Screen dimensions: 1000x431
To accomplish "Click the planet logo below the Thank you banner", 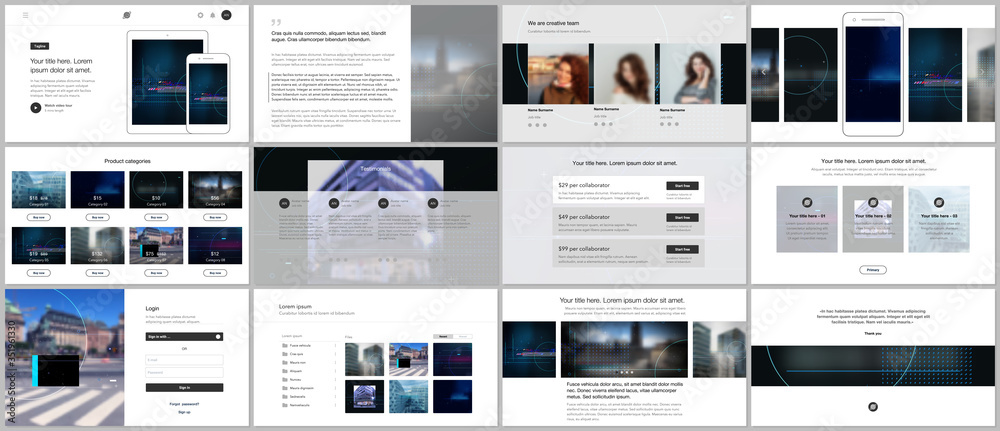I will coord(873,407).
